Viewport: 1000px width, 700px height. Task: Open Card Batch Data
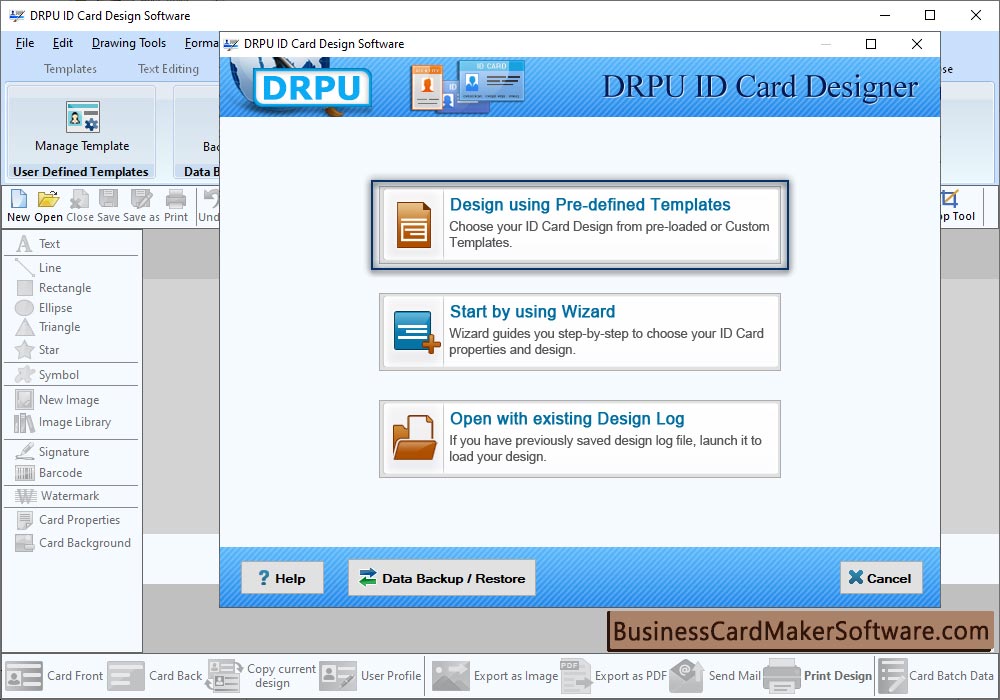(937, 676)
